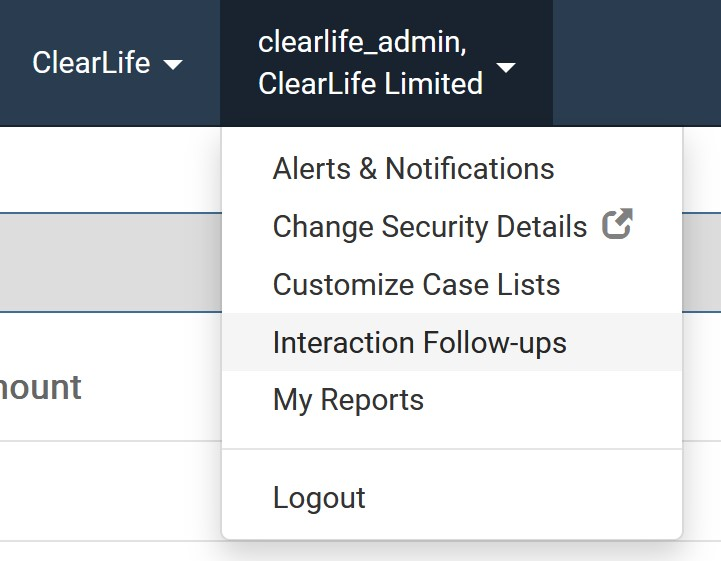Click the gray table header bar
721x561 pixels.
pos(110,263)
